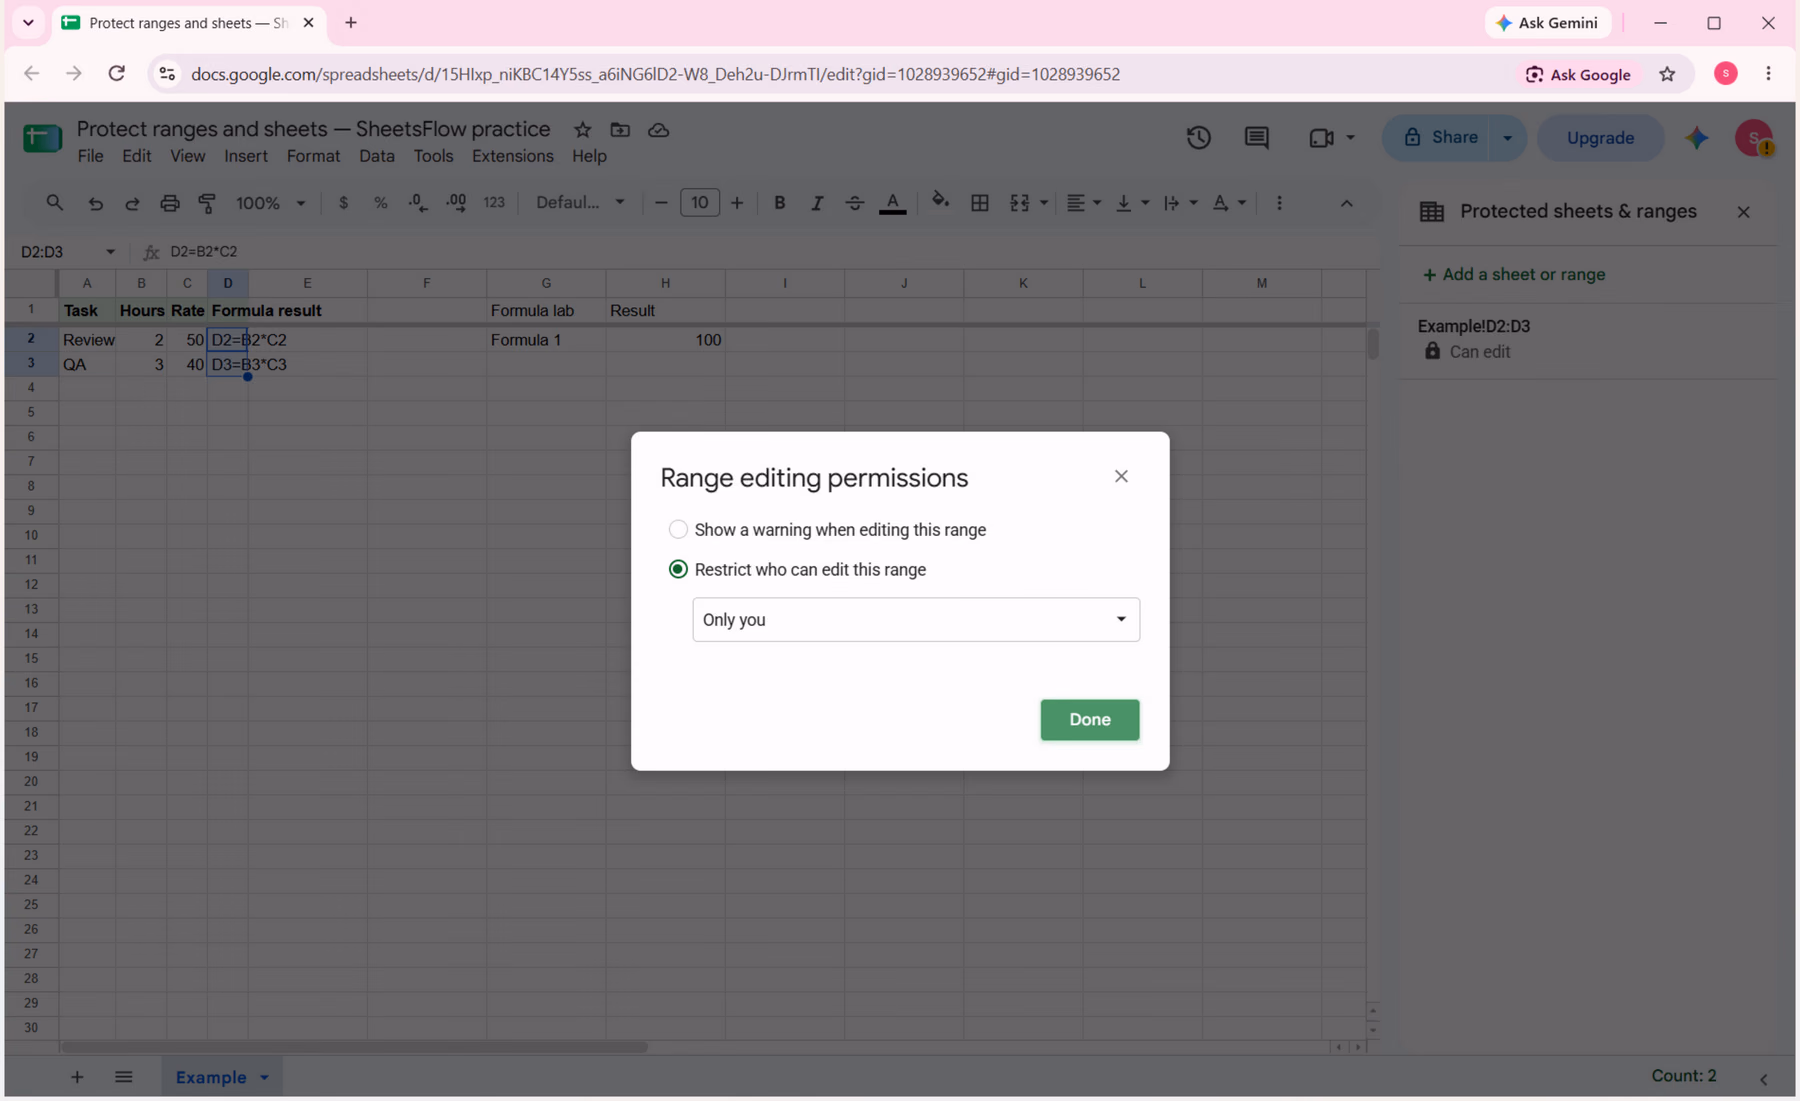This screenshot has height=1101, width=1800.
Task: Expand the Share options arrow
Action: [1508, 138]
